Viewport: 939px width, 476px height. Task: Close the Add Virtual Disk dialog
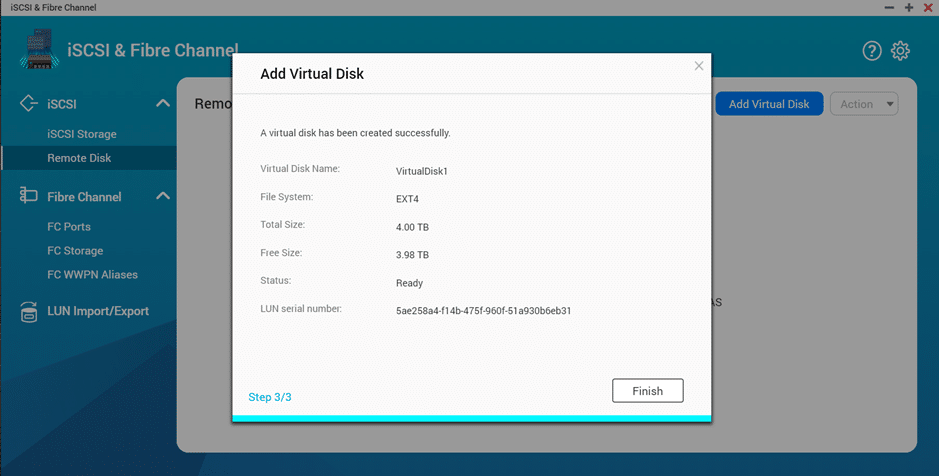coord(698,66)
